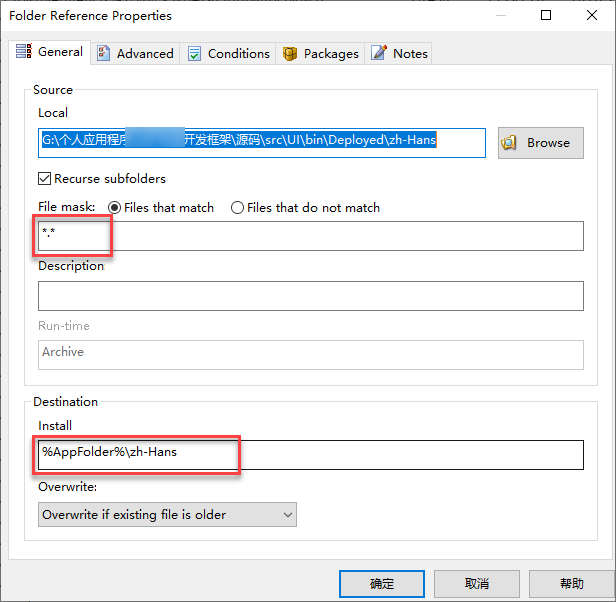This screenshot has width=616, height=602.
Task: Click the Notes tab pencil icon
Action: pos(379,53)
